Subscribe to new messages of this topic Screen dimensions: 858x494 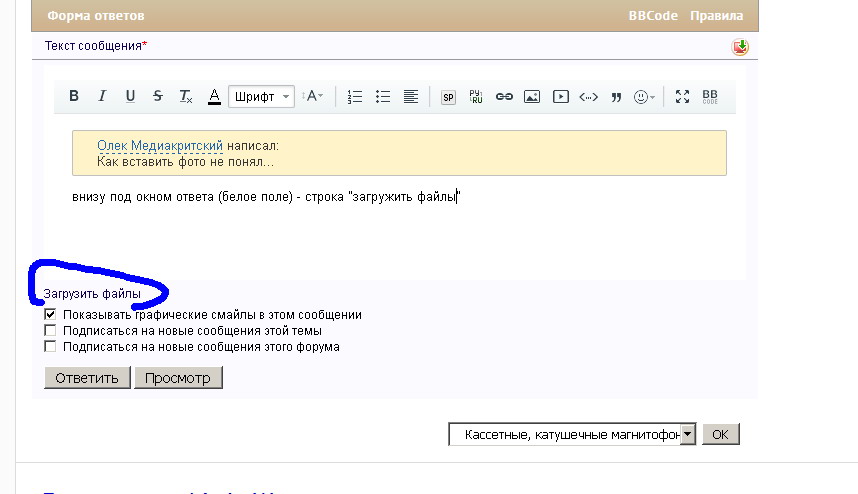pyautogui.click(x=50, y=330)
